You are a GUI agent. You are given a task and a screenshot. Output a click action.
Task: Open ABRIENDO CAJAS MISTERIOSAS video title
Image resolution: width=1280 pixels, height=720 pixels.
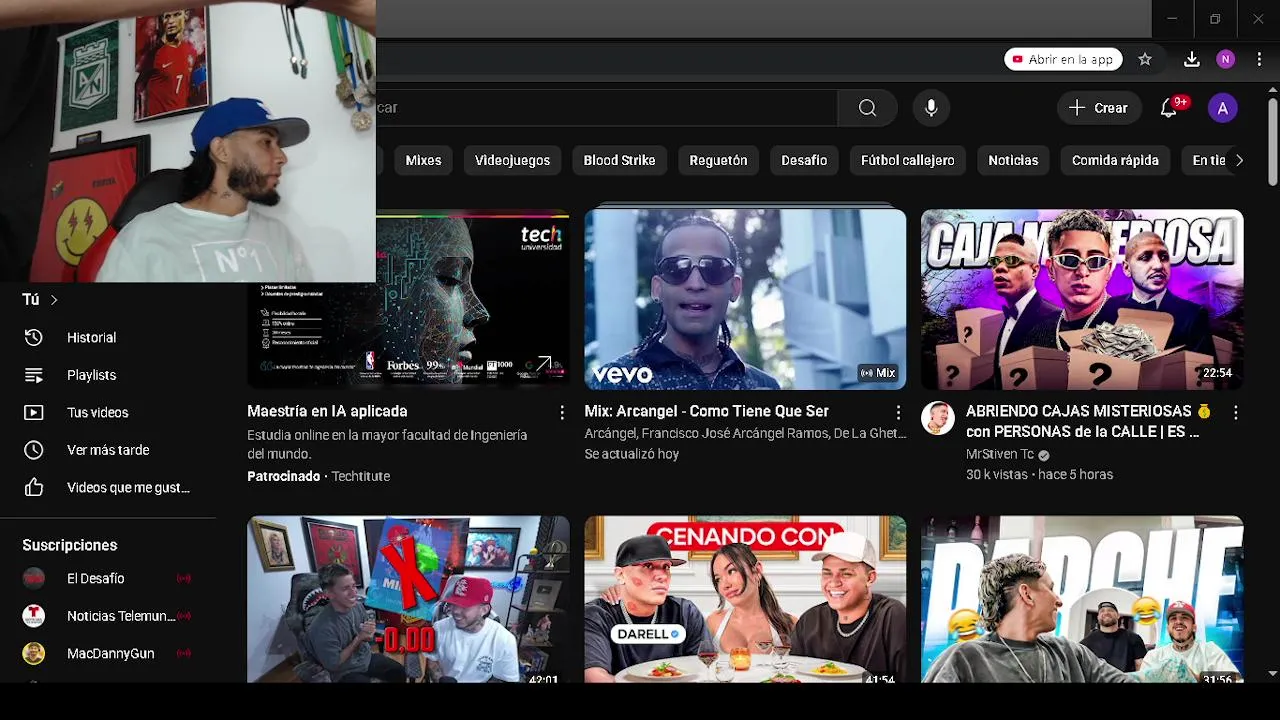tap(1088, 421)
